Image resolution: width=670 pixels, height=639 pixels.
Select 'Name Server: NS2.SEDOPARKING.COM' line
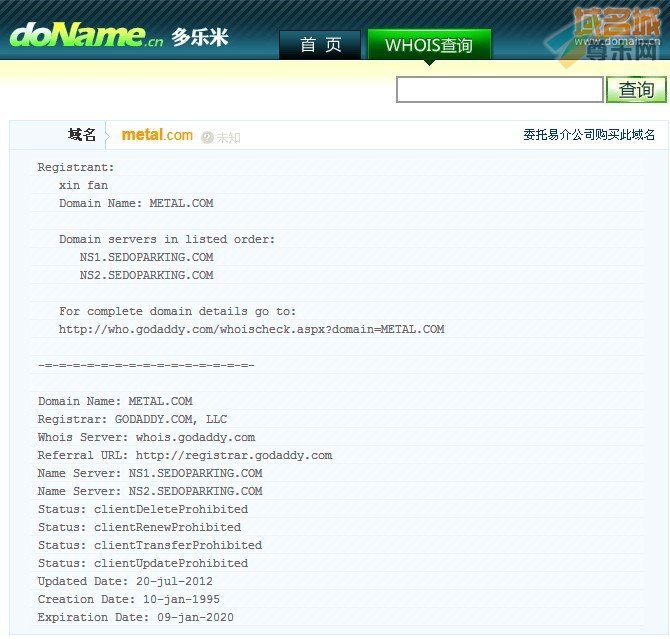[150, 491]
